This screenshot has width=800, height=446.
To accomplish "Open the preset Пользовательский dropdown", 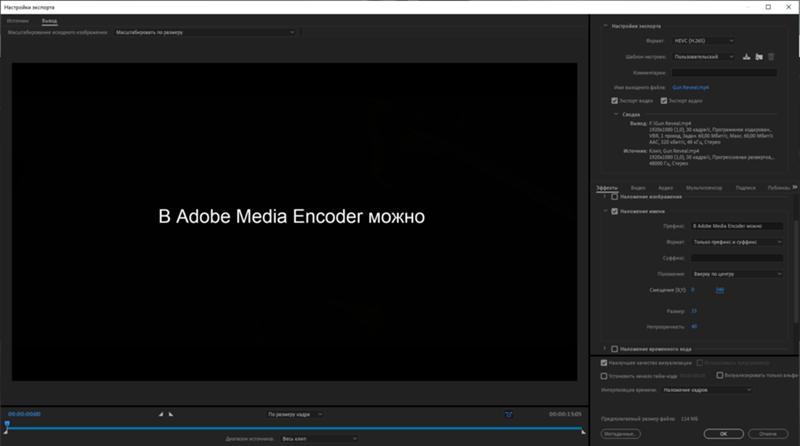I will coord(704,57).
